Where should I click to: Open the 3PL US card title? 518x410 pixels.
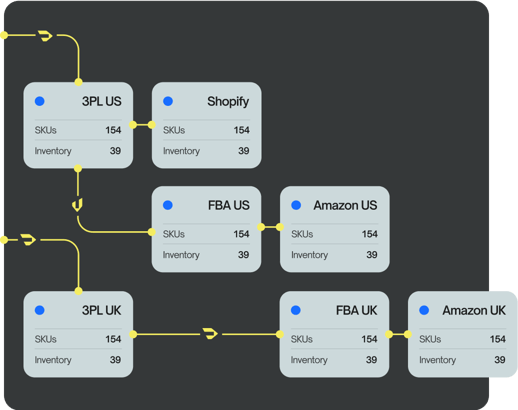(x=102, y=101)
